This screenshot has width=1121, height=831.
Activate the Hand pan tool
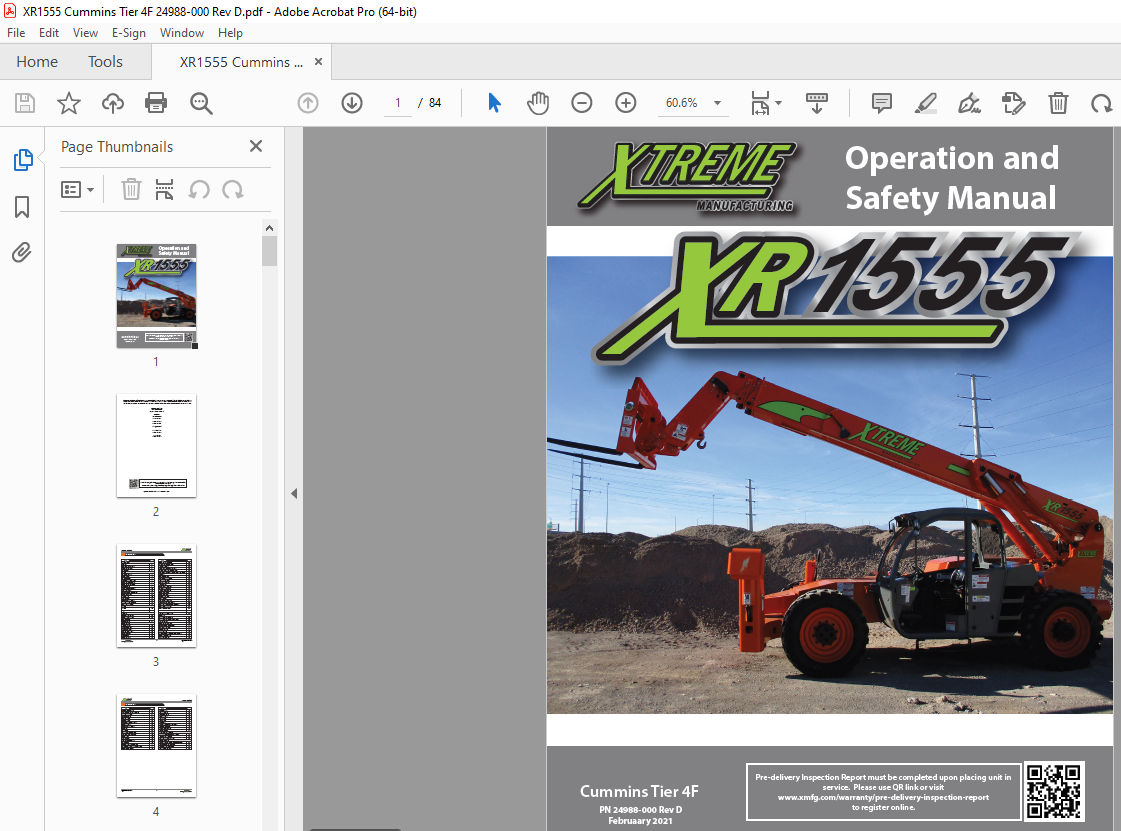[538, 103]
